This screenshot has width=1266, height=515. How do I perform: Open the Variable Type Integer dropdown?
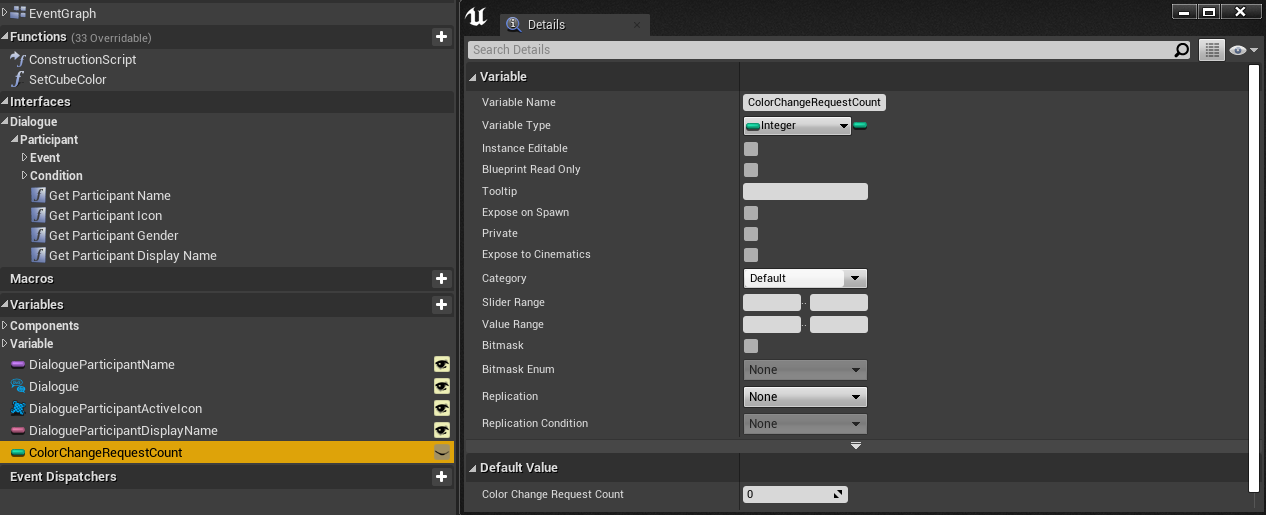tap(797, 125)
